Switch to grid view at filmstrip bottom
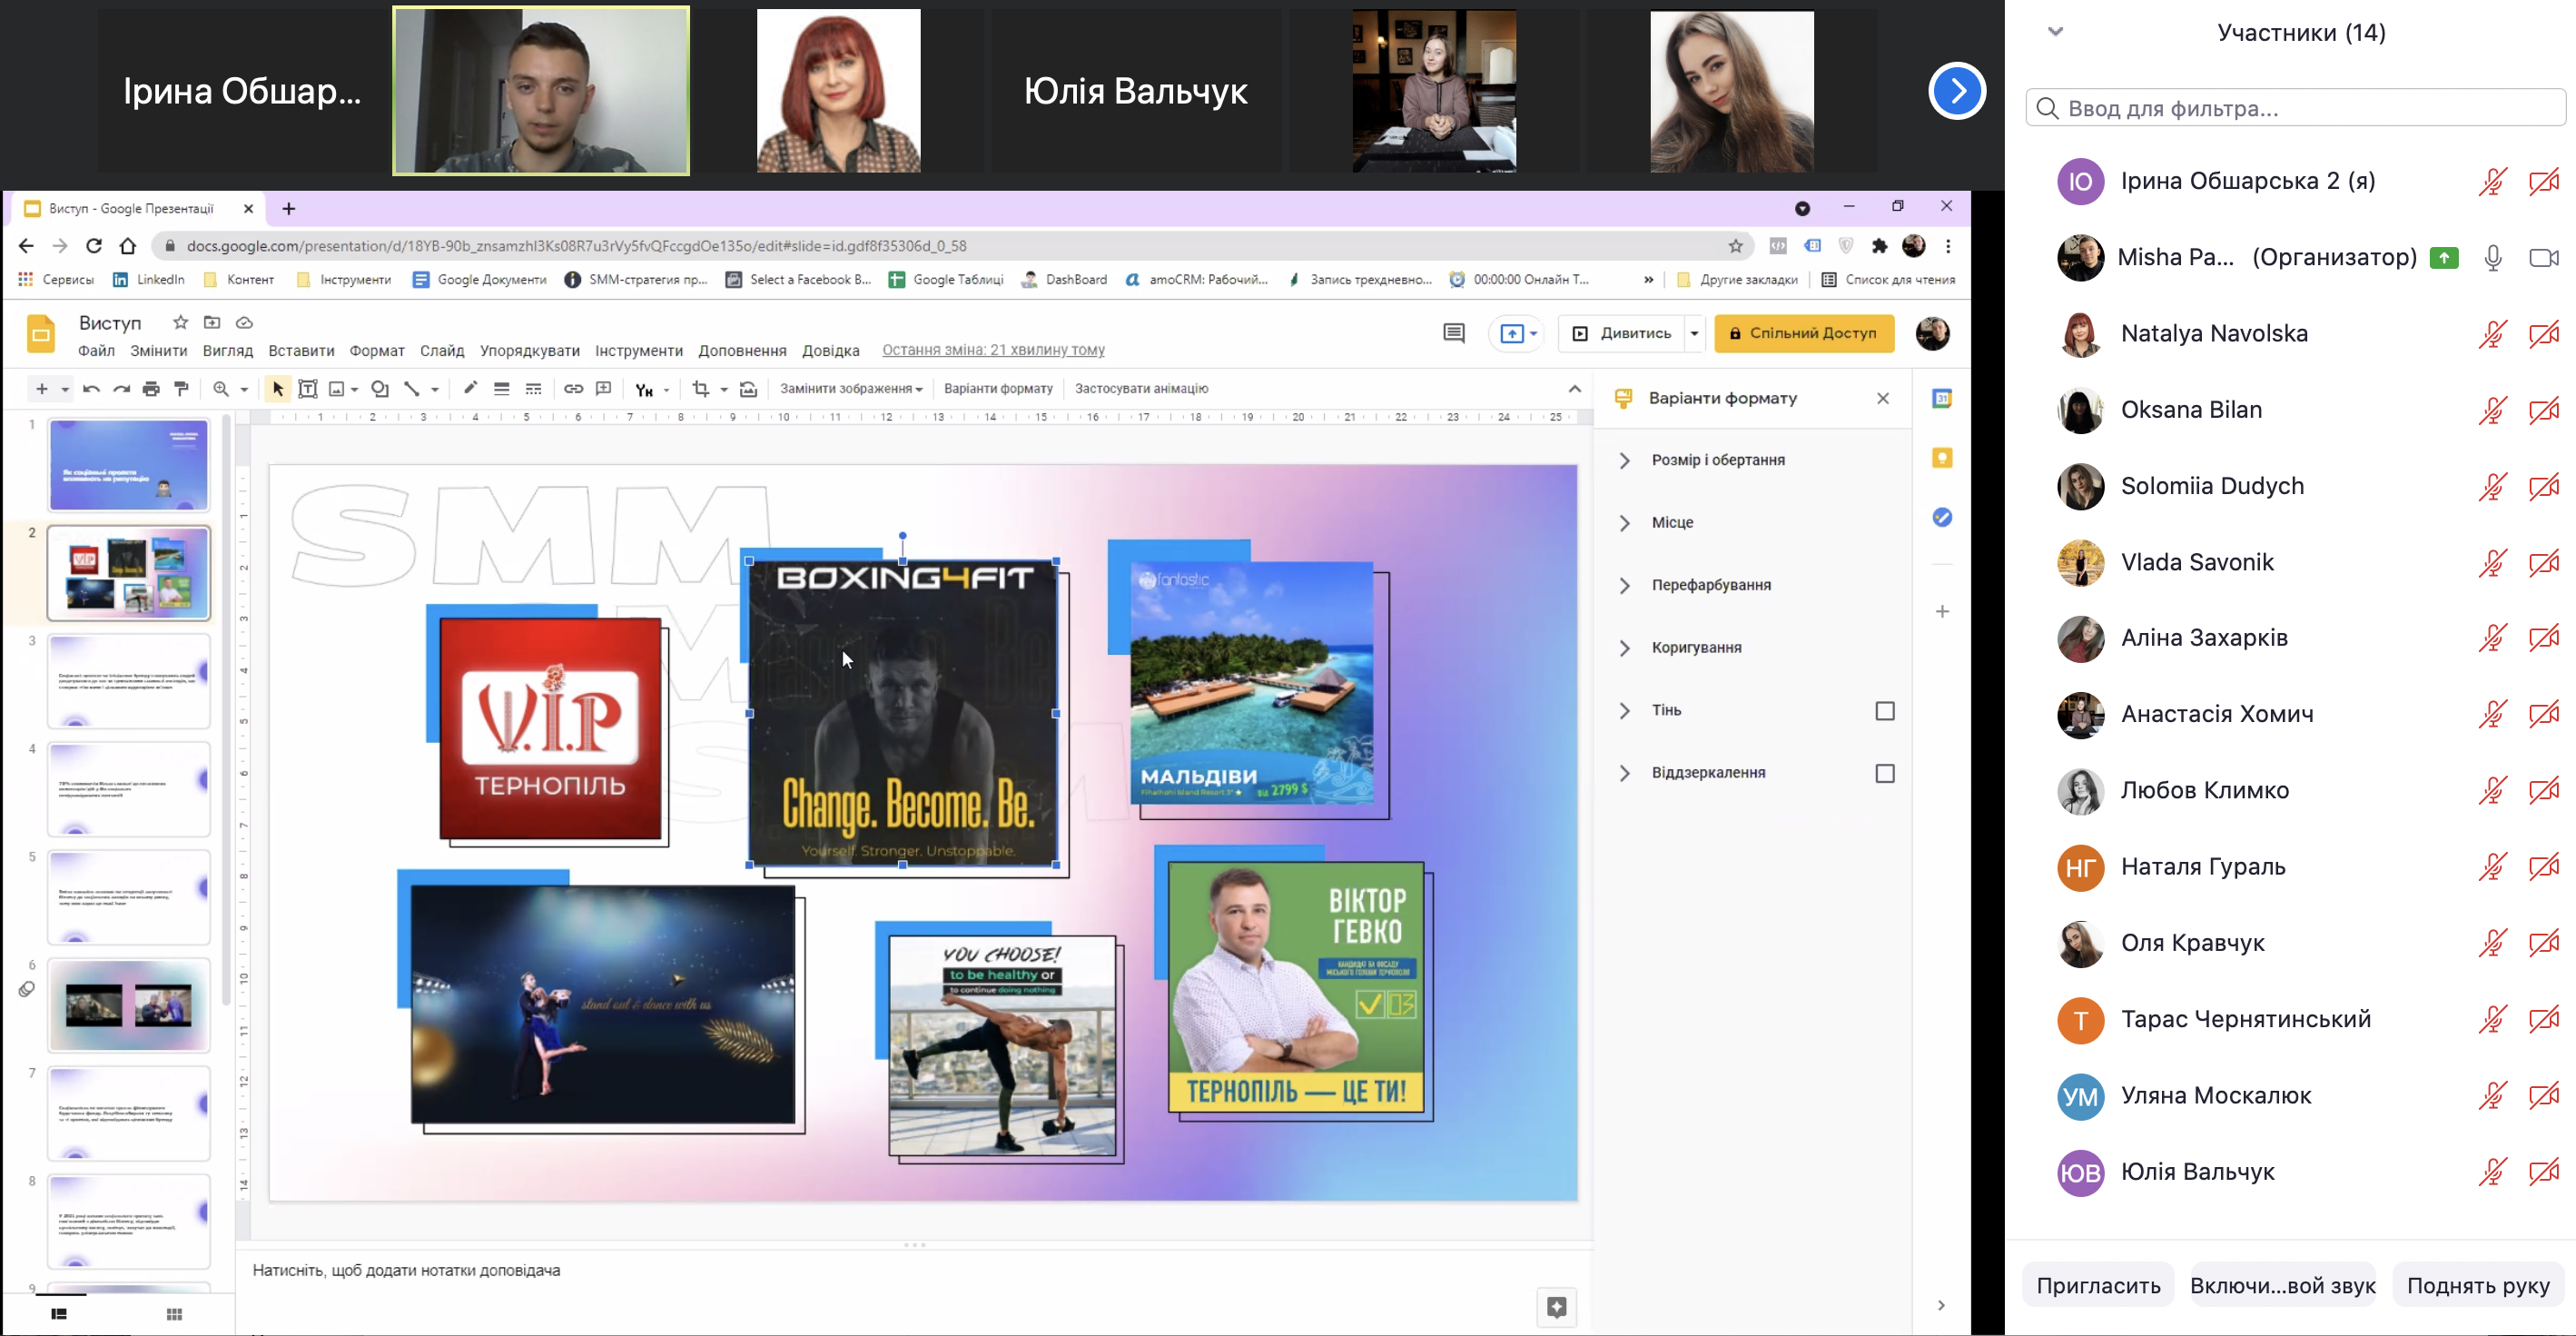The width and height of the screenshot is (2576, 1336). (174, 1314)
